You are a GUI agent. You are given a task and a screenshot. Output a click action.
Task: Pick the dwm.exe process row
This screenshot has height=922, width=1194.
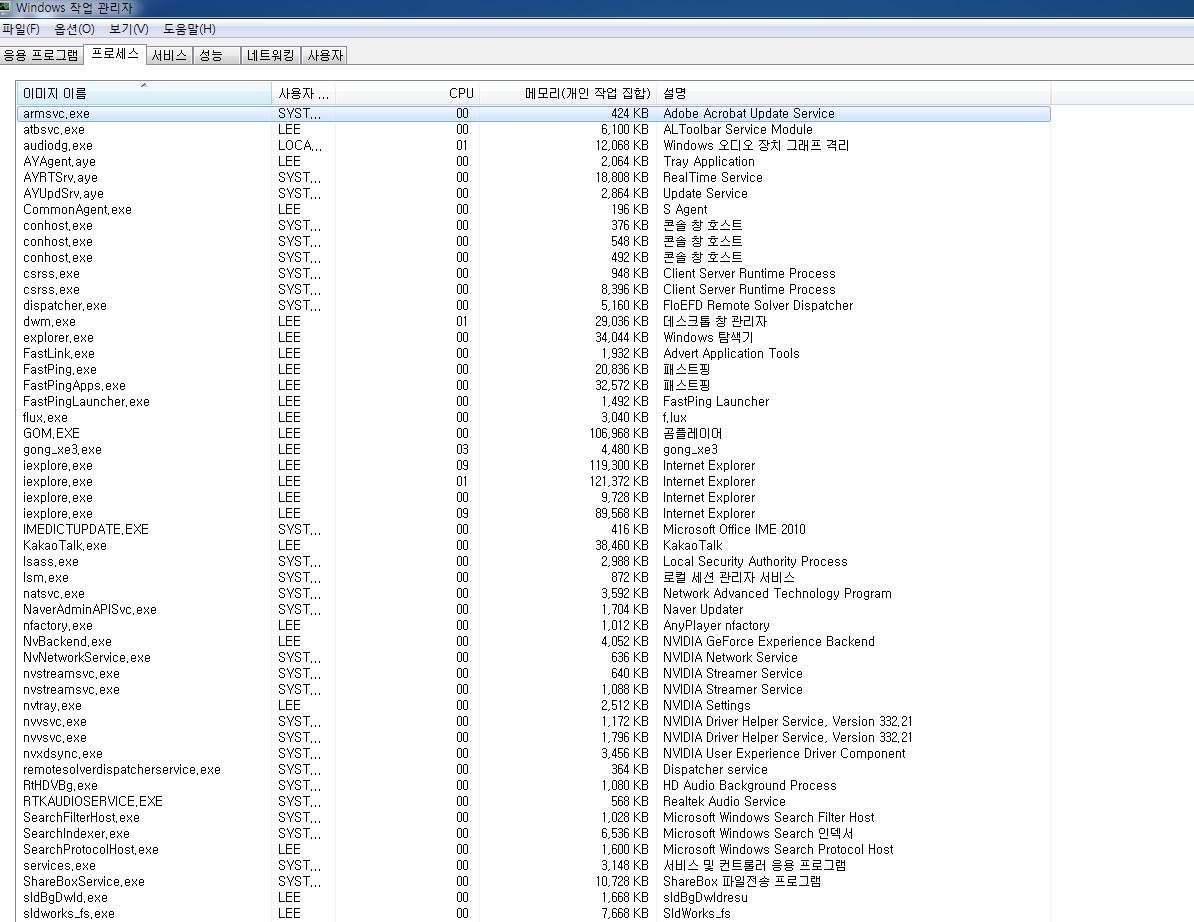[x=49, y=321]
